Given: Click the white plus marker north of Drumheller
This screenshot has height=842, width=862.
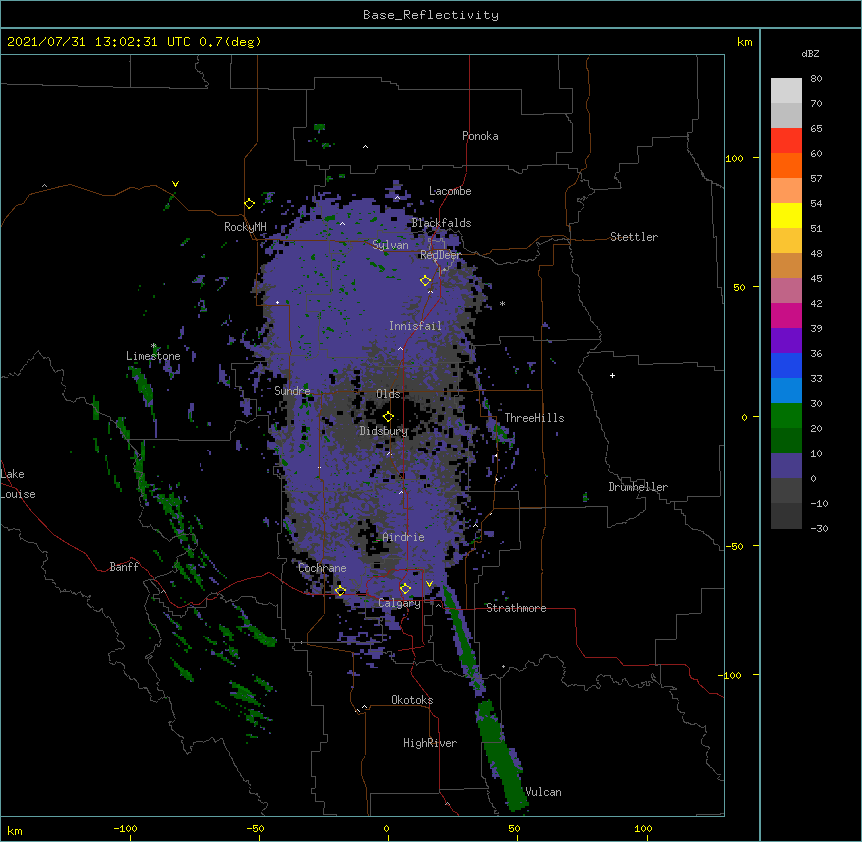Looking at the screenshot, I should [x=612, y=375].
